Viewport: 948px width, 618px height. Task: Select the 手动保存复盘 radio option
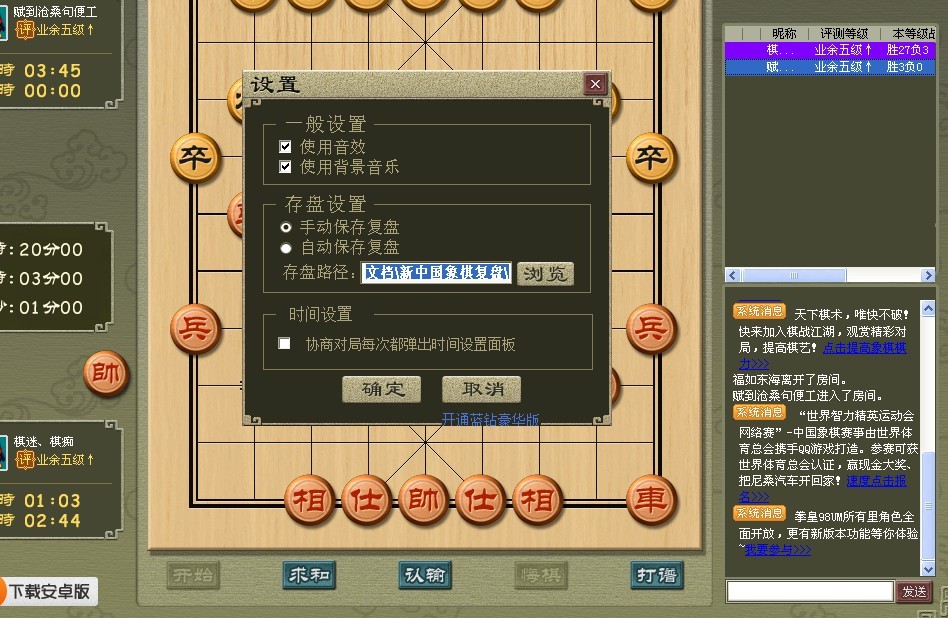point(286,227)
